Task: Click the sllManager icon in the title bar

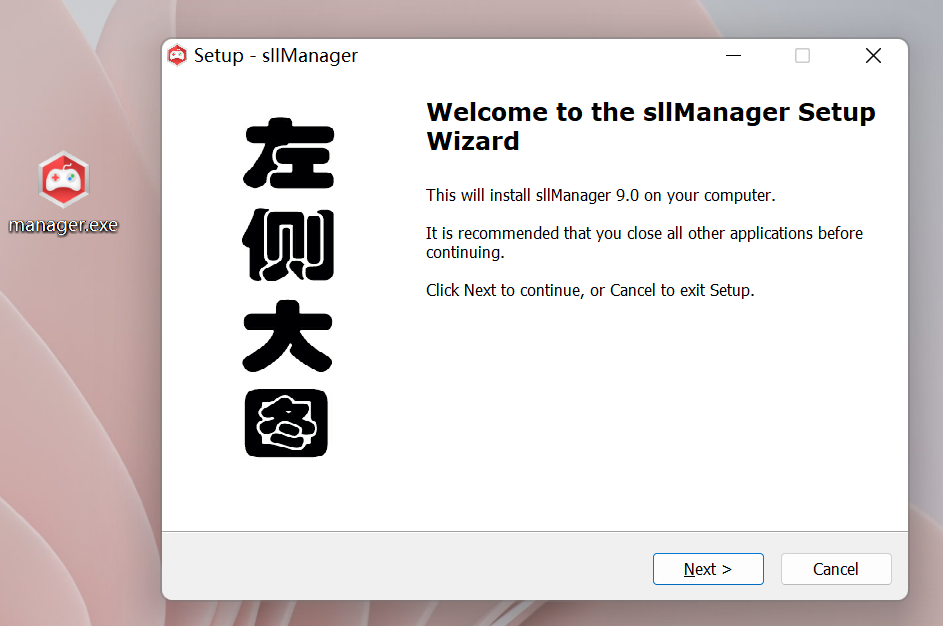Action: coord(177,56)
